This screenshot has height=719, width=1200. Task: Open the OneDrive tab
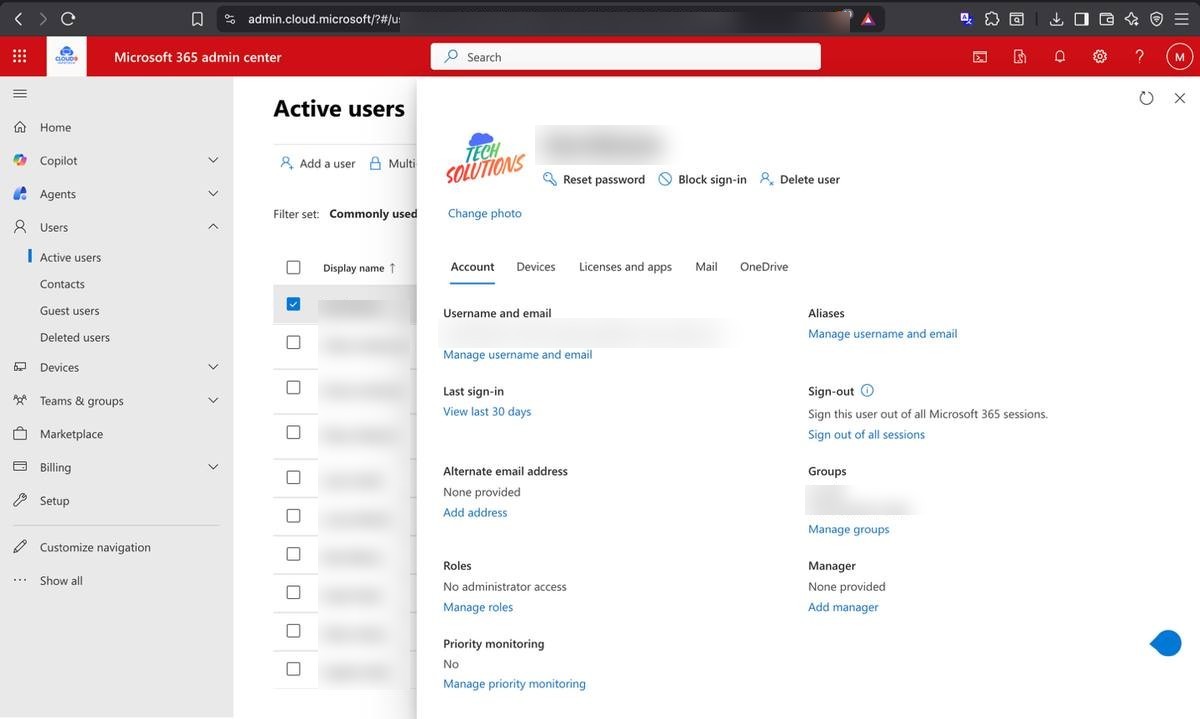tap(764, 267)
